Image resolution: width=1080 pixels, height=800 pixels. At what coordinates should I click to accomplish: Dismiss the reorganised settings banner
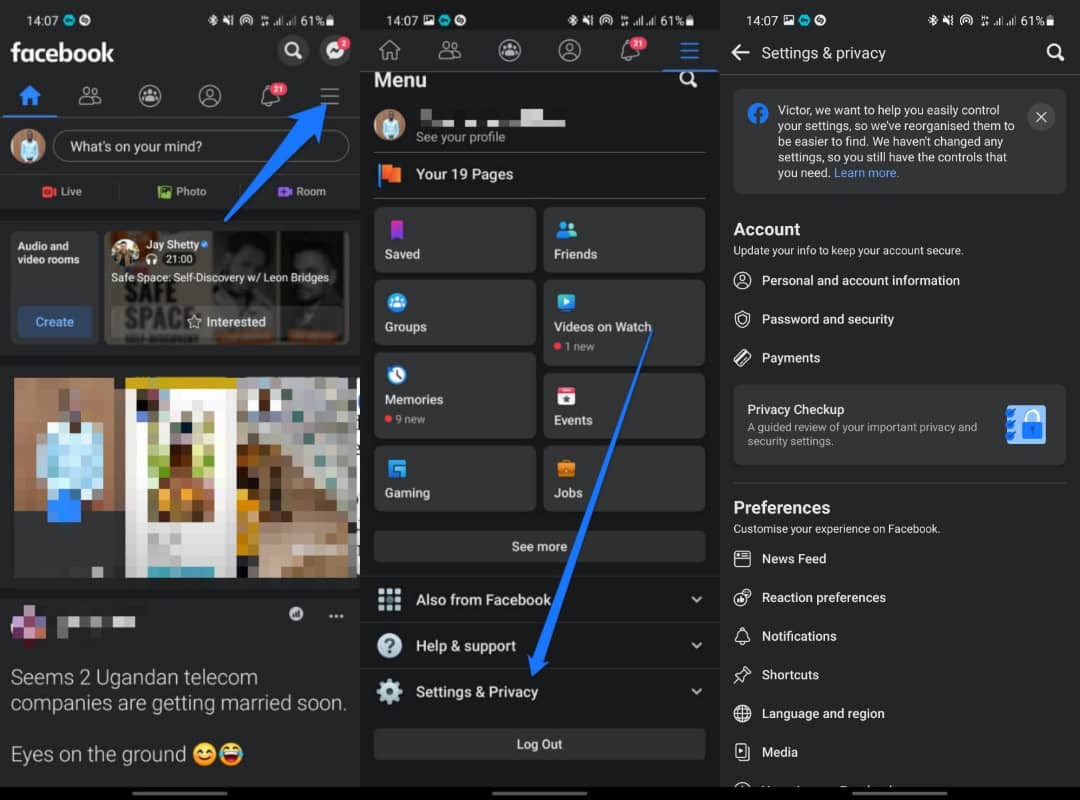click(x=1041, y=117)
